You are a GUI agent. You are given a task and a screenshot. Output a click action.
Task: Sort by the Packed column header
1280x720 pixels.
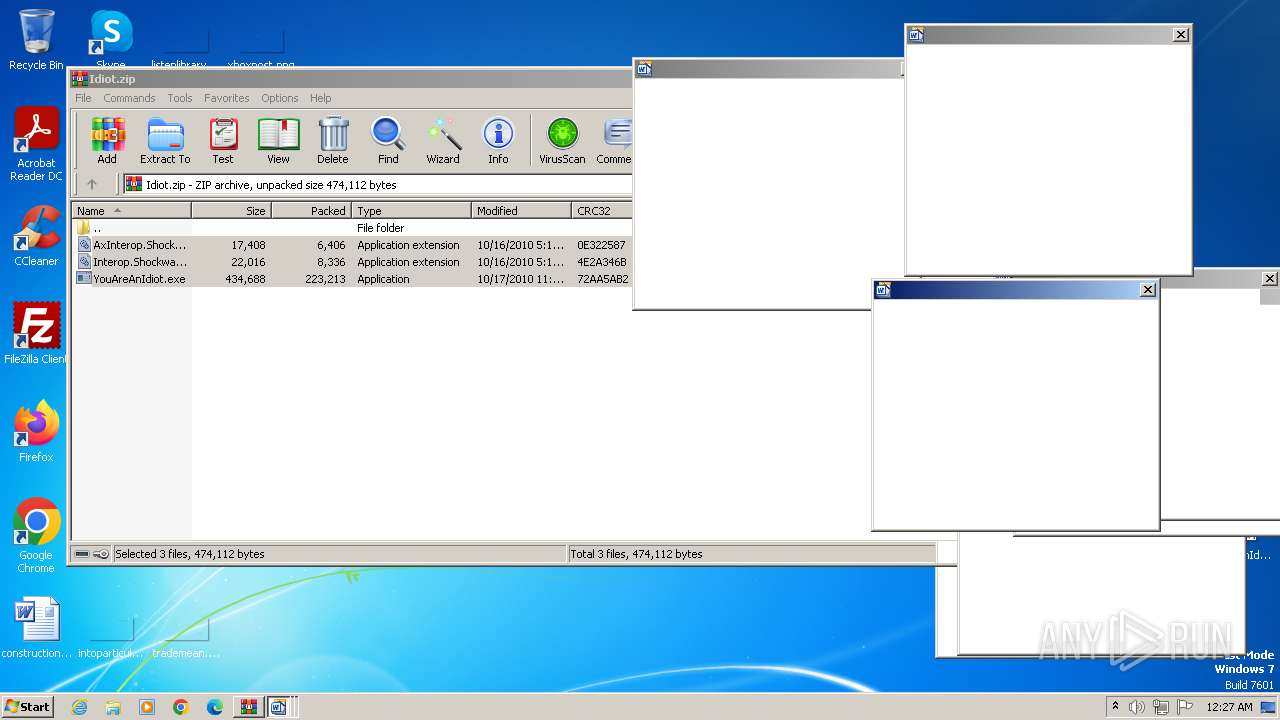click(x=312, y=211)
